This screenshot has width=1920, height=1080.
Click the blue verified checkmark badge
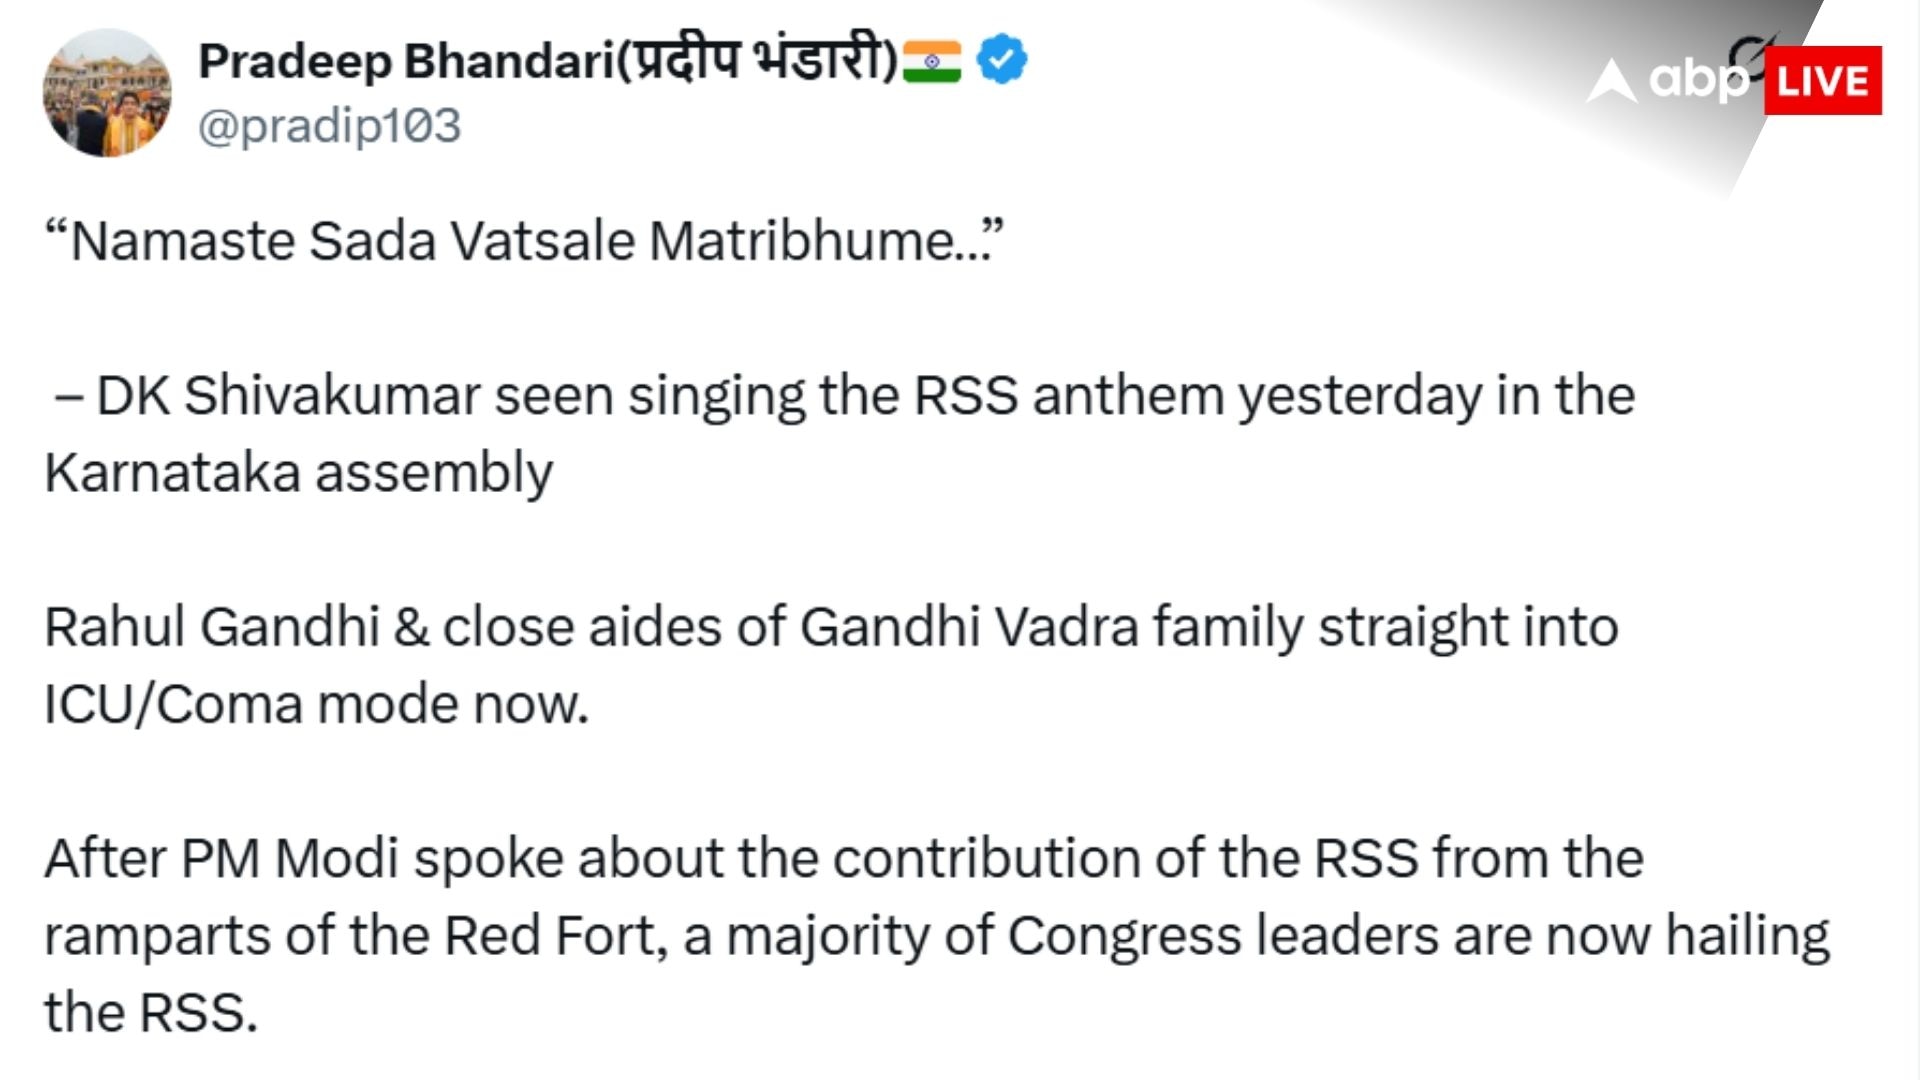[x=1002, y=59]
